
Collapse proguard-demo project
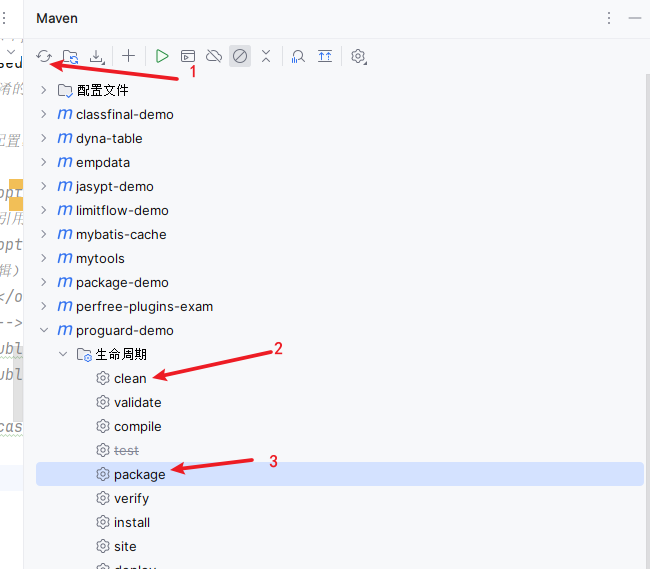(x=44, y=330)
